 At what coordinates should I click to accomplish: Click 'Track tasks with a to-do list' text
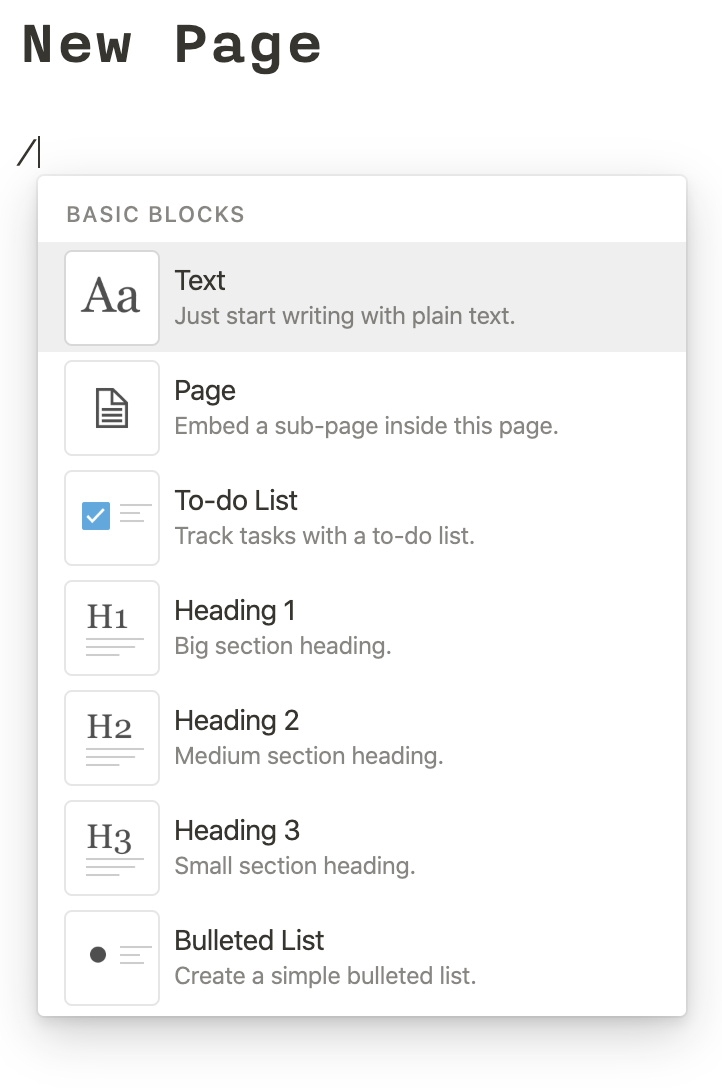[x=324, y=536]
